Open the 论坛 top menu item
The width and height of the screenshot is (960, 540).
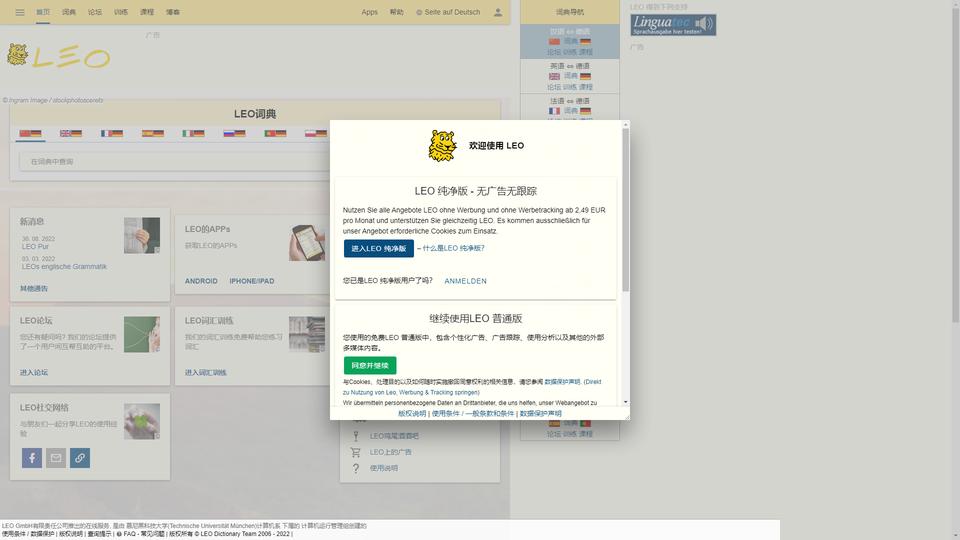point(95,12)
